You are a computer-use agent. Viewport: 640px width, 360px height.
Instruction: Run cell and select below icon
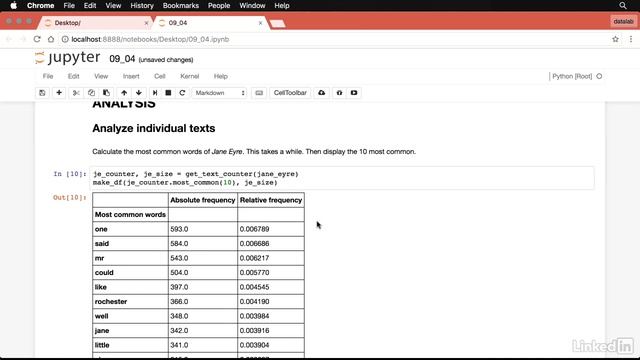point(155,93)
